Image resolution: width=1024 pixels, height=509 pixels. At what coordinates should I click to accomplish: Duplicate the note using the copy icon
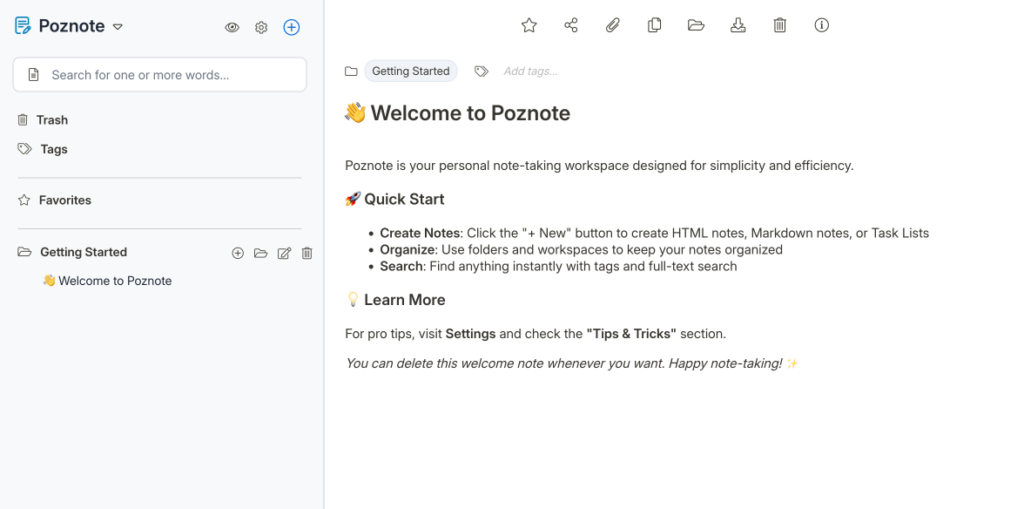click(654, 26)
